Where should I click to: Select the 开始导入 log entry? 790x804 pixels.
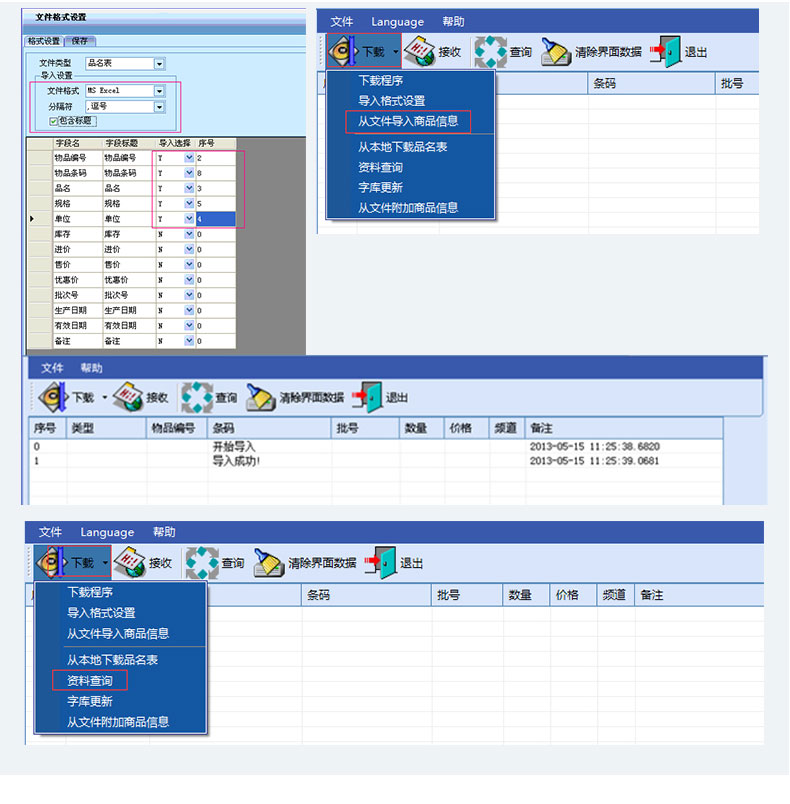(234, 447)
